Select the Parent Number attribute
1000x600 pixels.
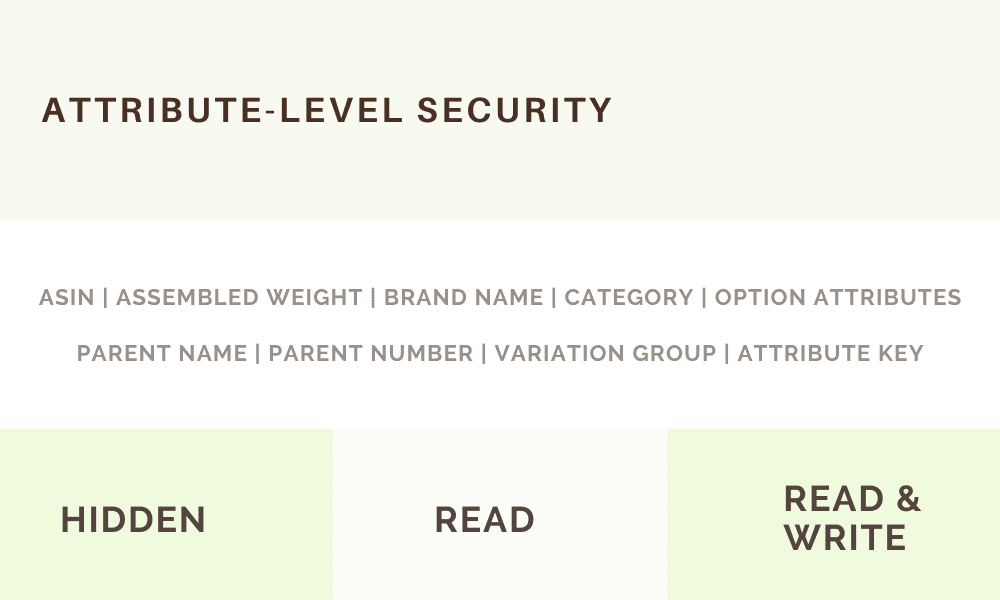coord(371,353)
